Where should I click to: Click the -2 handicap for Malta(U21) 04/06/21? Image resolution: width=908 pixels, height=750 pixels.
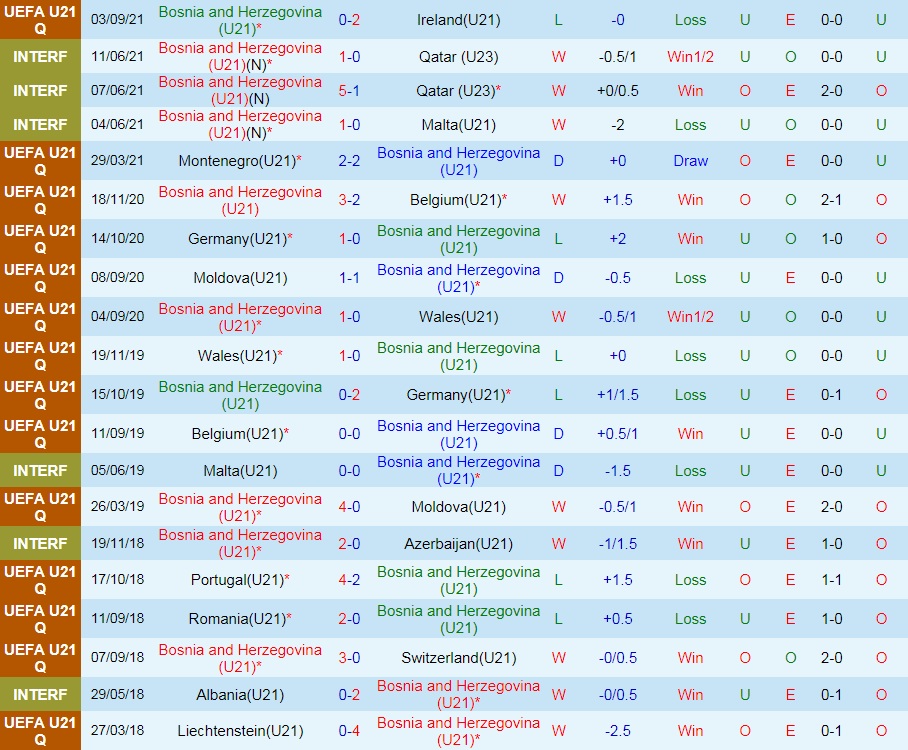617,125
